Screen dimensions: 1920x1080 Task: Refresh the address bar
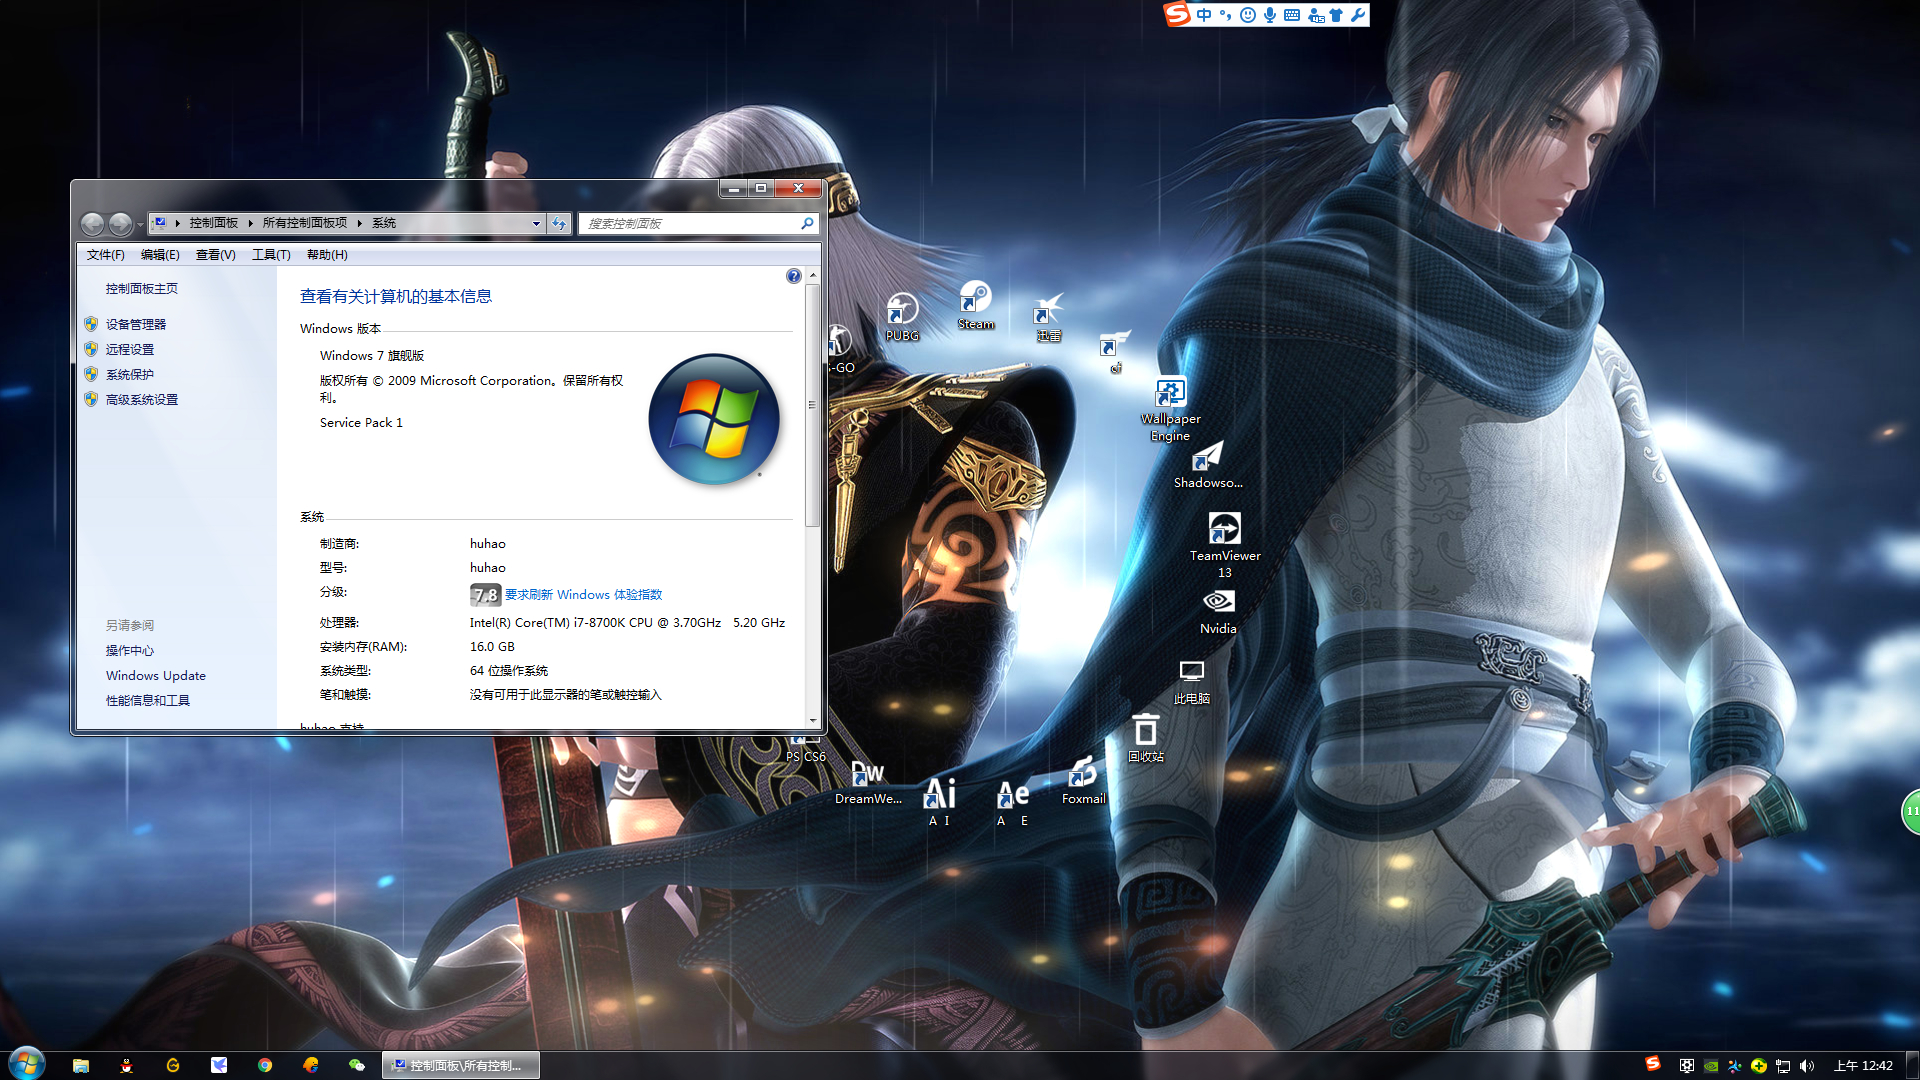point(559,224)
